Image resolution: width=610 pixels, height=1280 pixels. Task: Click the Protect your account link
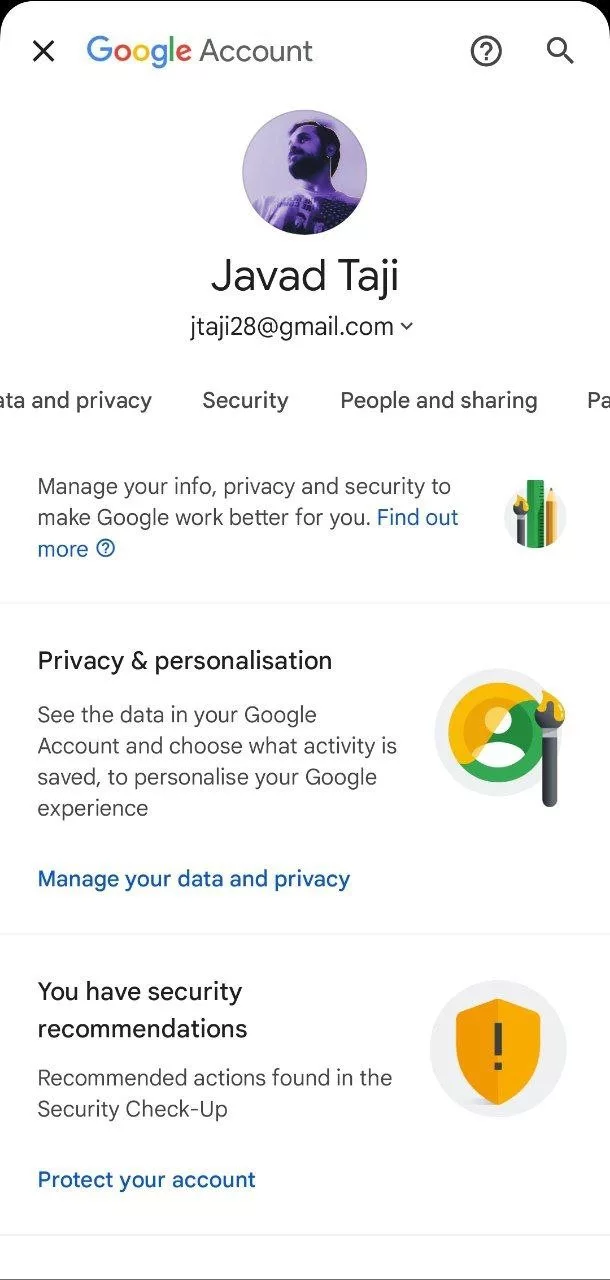146,1180
